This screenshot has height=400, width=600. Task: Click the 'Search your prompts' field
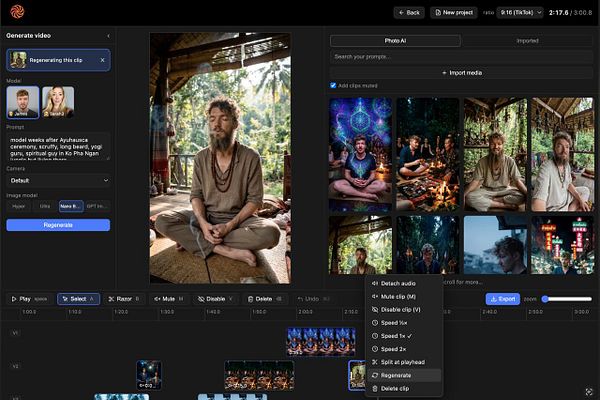[x=461, y=57]
